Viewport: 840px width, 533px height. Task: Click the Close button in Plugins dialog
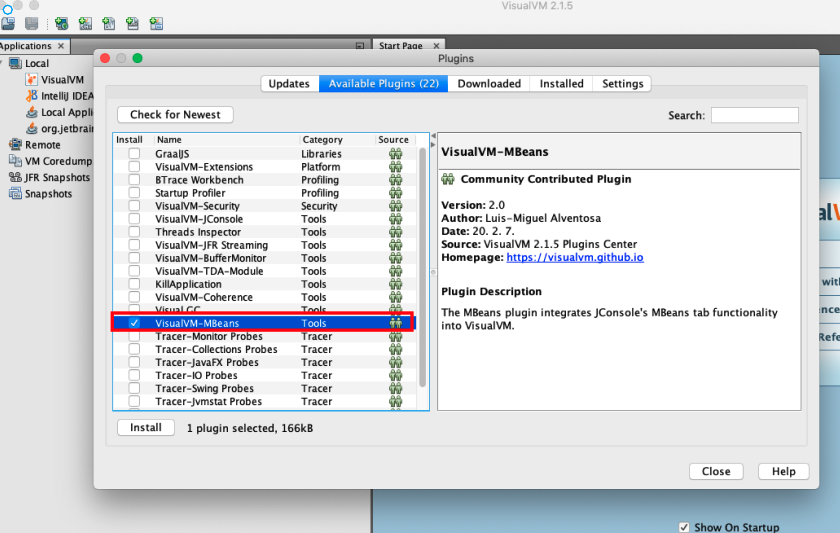[716, 471]
